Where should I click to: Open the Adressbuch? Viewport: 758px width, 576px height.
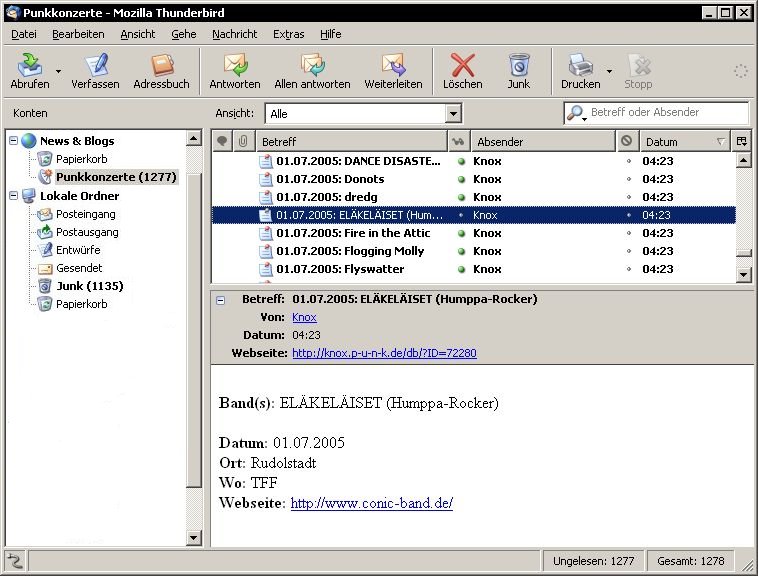161,72
